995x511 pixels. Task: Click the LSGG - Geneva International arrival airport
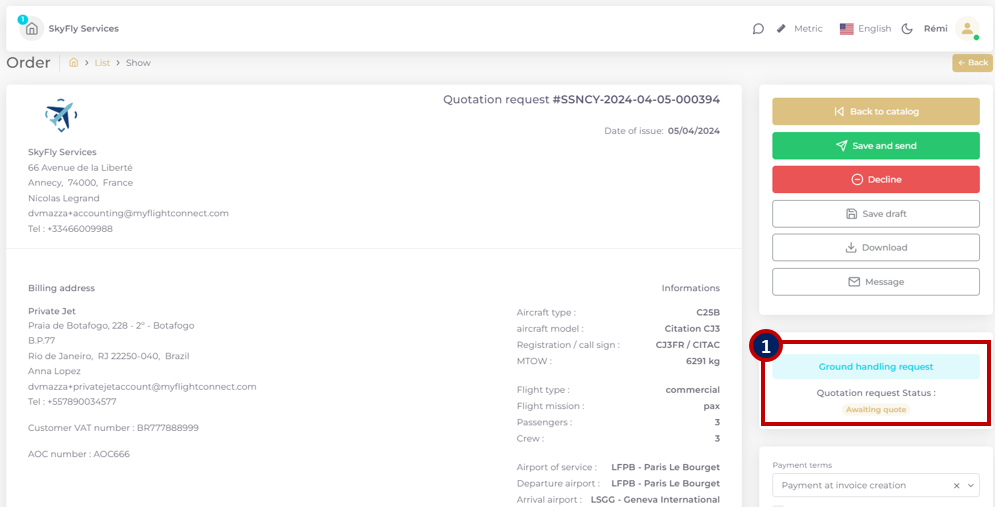(x=655, y=500)
